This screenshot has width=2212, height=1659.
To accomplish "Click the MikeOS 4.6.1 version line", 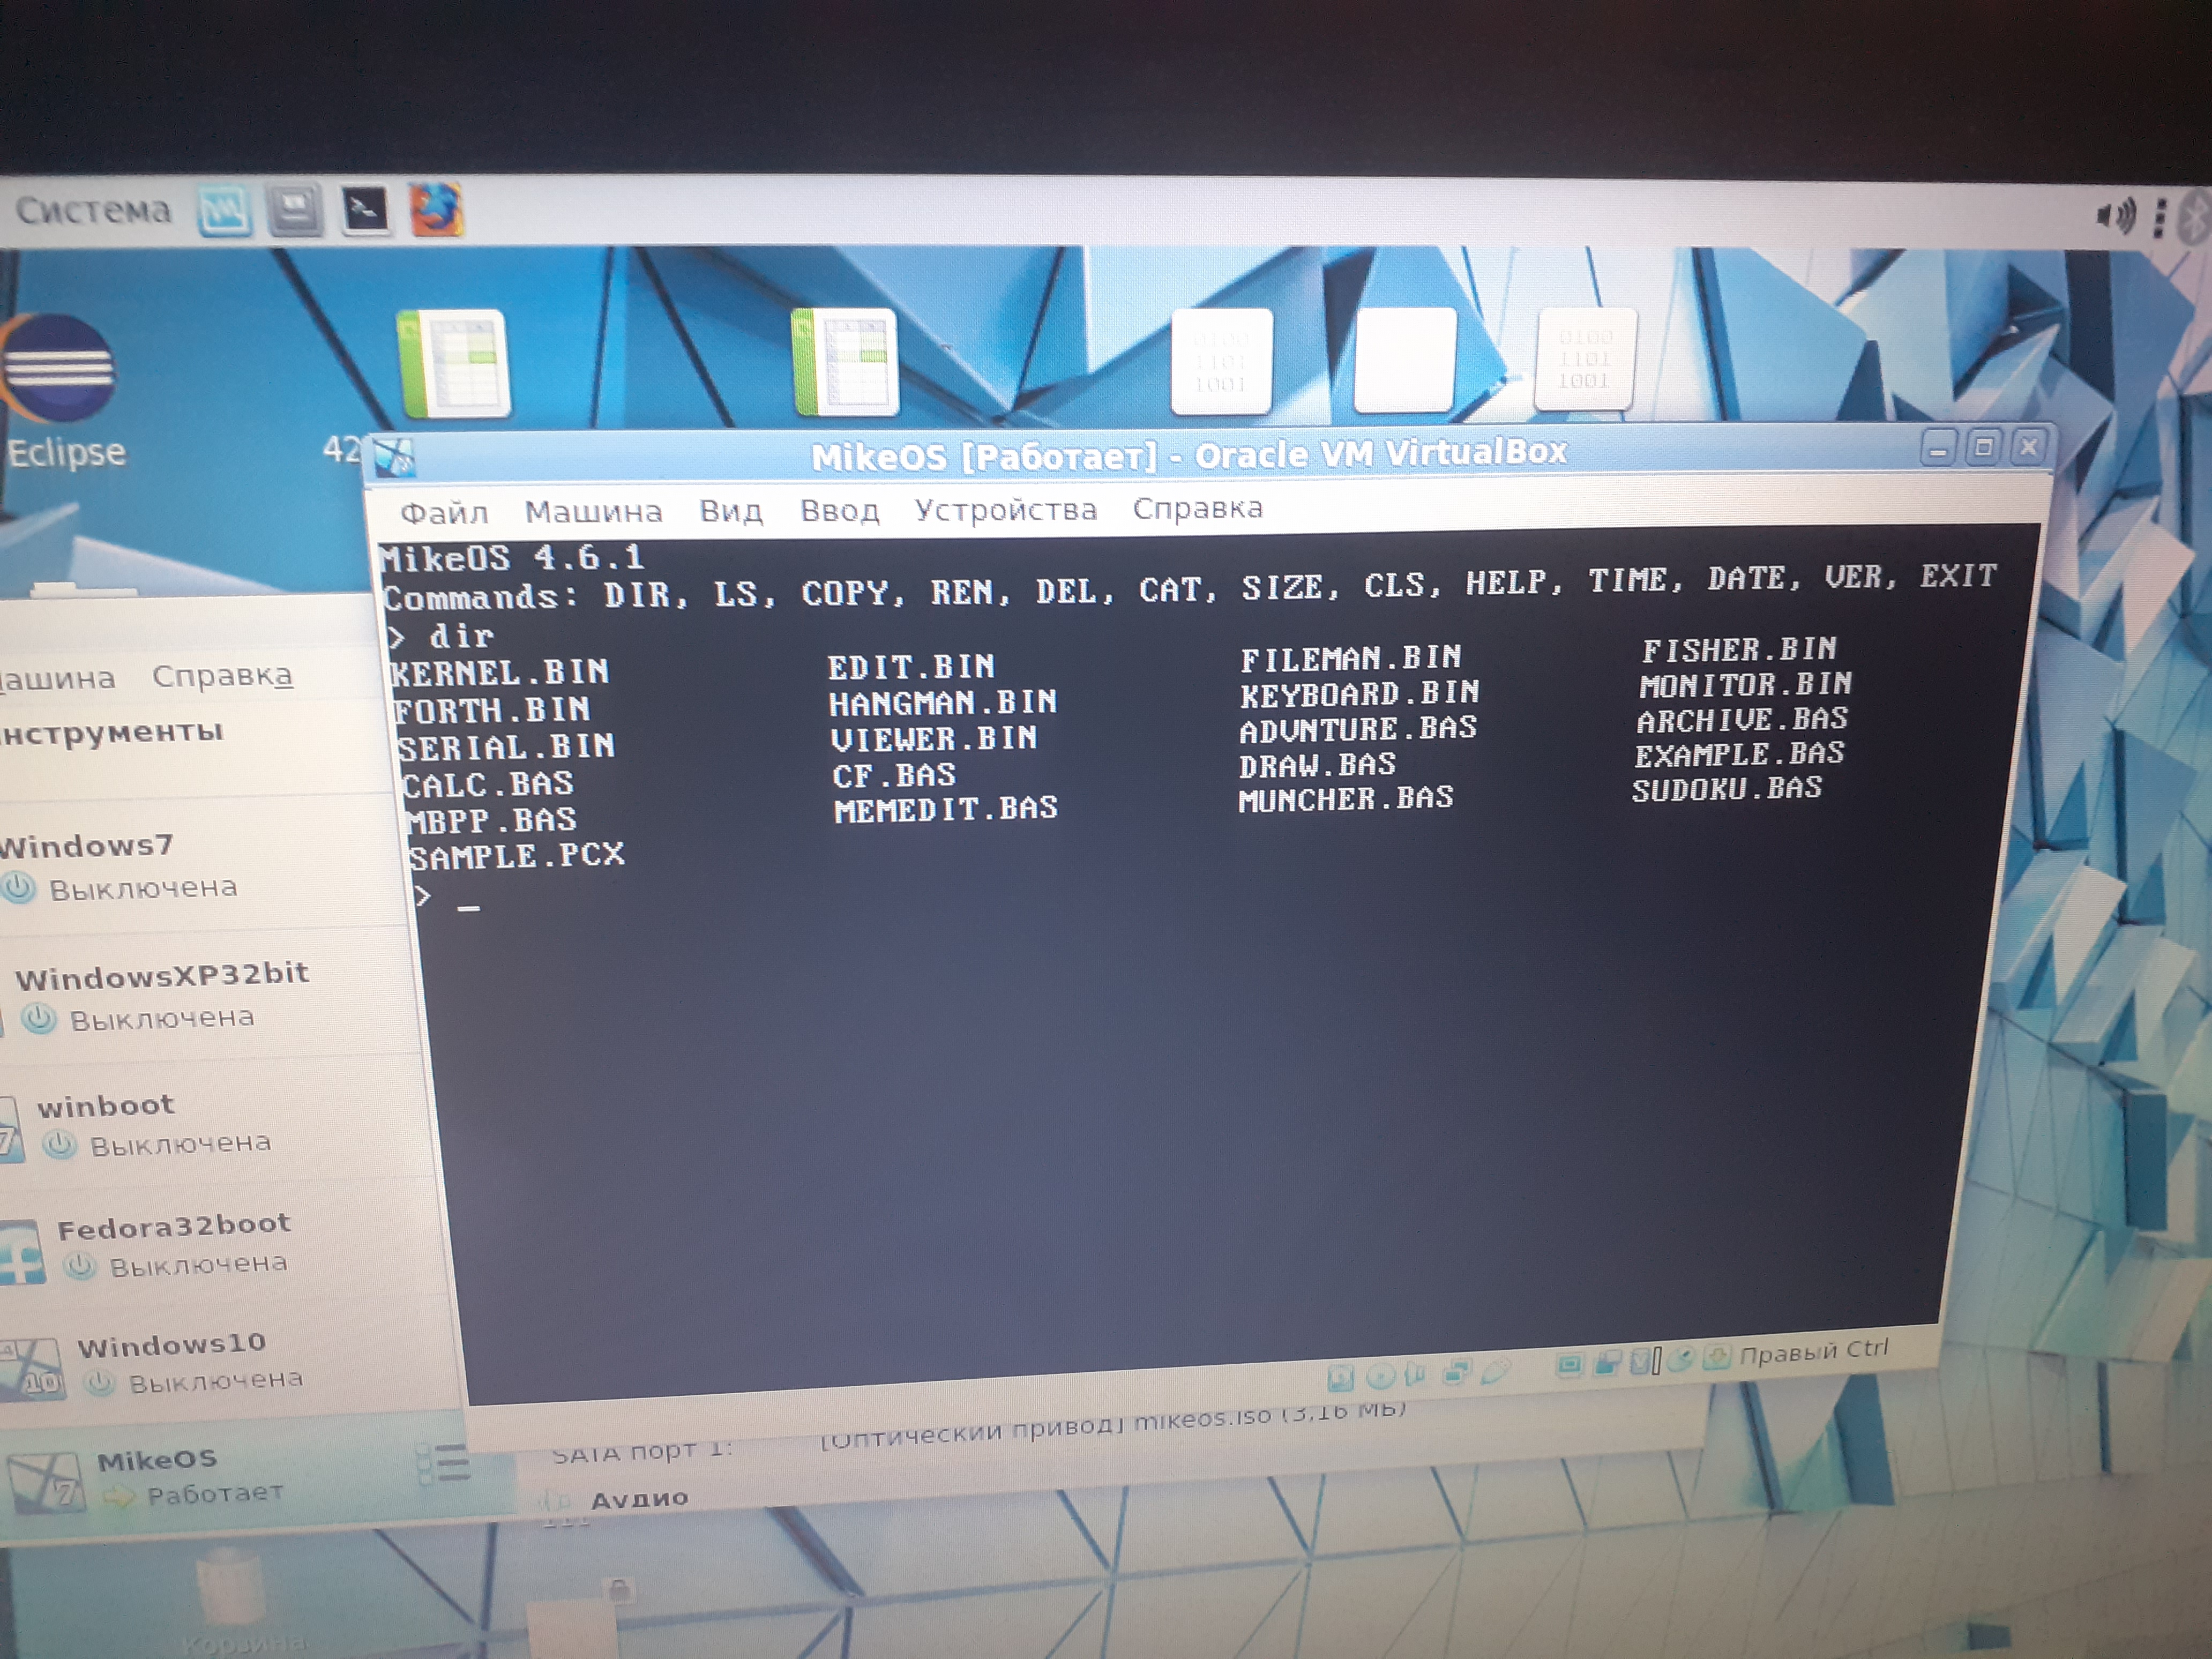I will (x=512, y=558).
